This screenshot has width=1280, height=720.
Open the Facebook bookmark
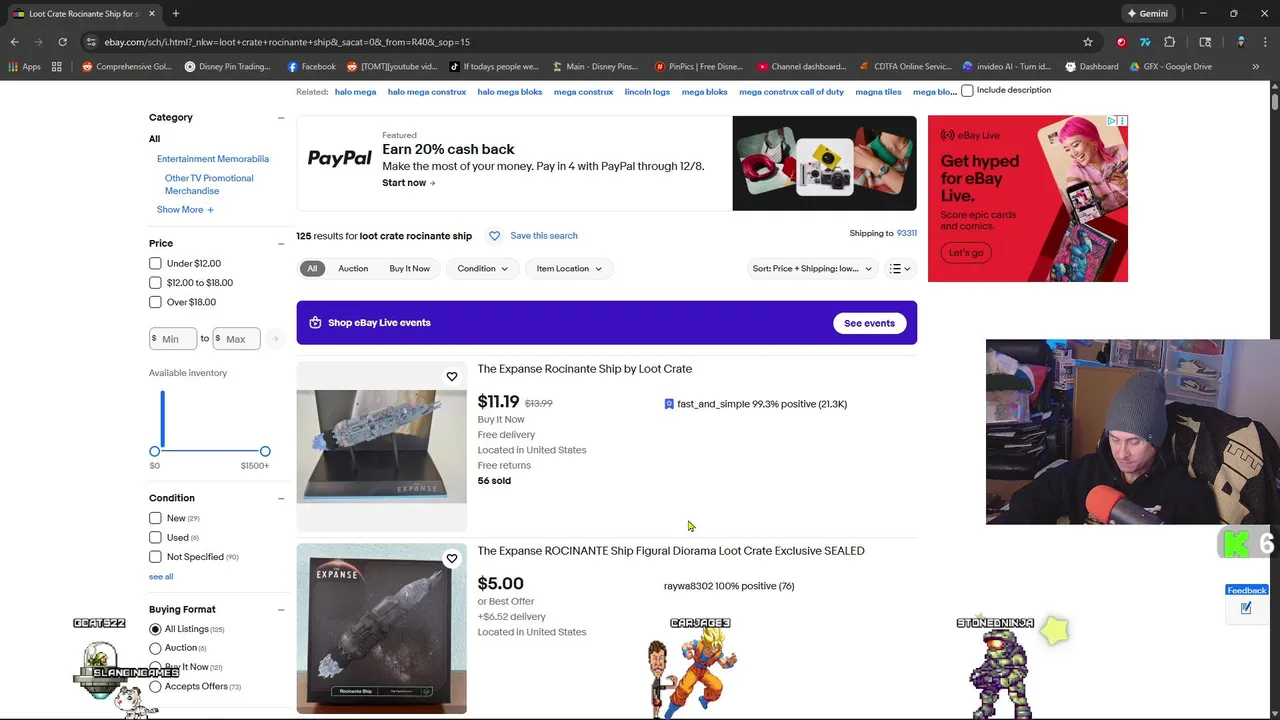311,67
